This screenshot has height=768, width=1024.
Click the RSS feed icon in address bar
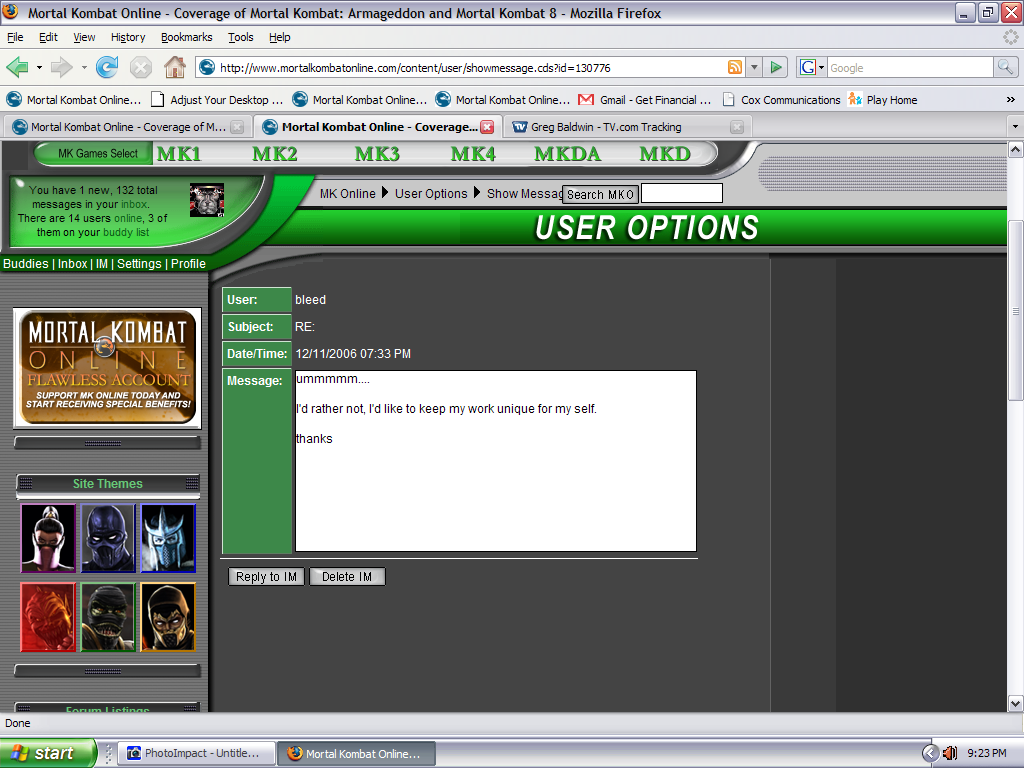(x=735, y=67)
